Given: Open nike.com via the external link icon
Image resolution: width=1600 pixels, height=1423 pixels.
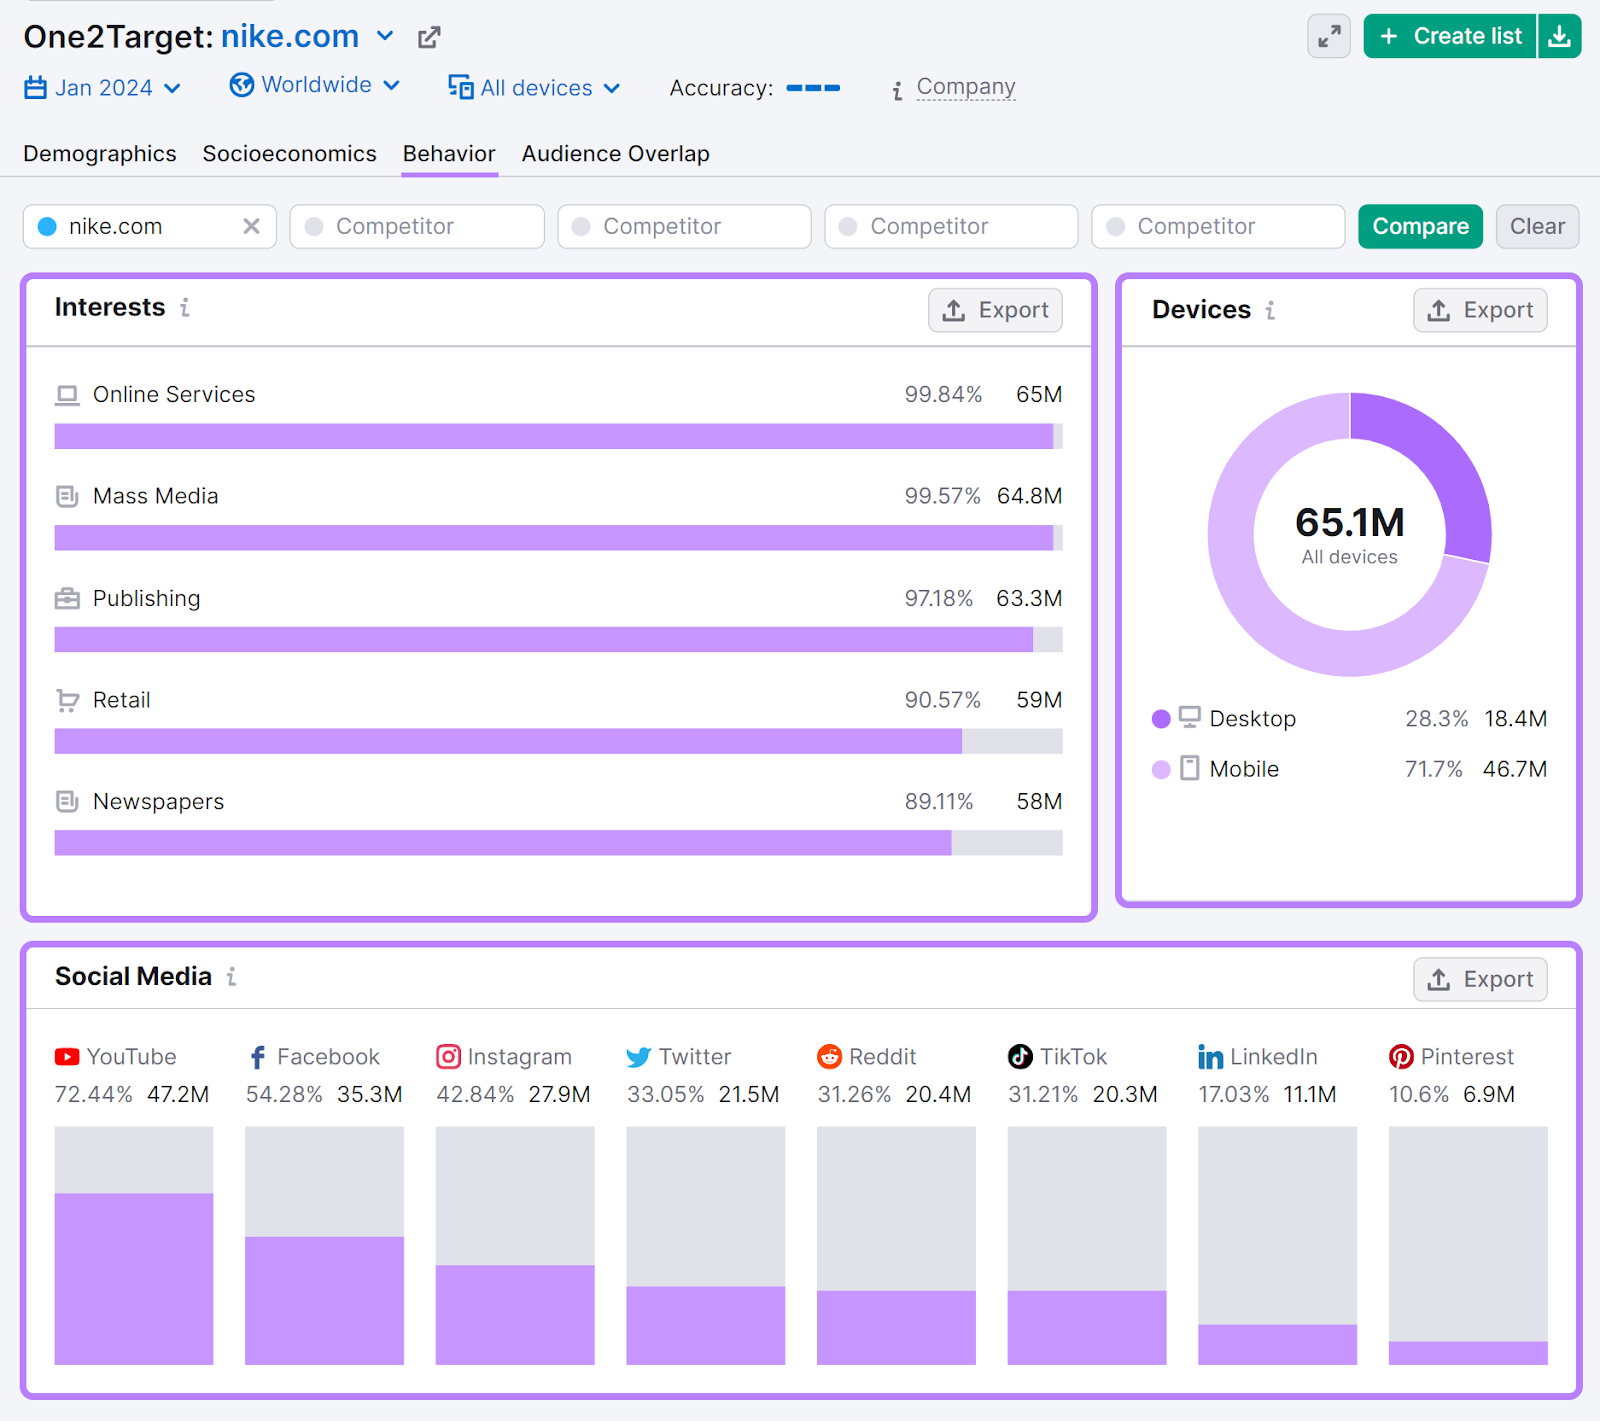Looking at the screenshot, I should coord(428,36).
